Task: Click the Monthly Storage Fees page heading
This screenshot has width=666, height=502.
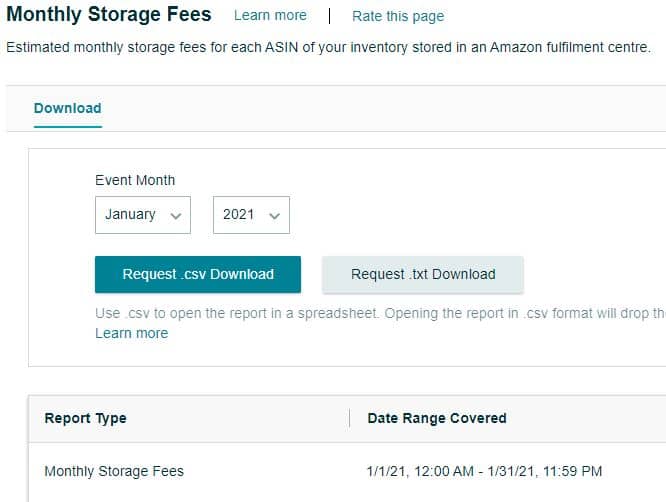Action: point(109,14)
